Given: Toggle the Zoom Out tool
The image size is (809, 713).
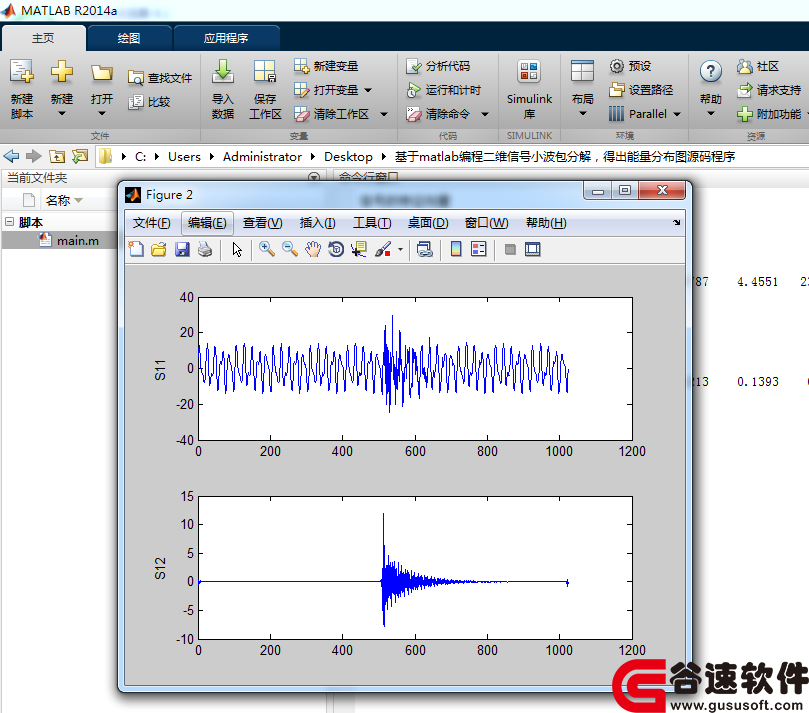Looking at the screenshot, I should point(289,249).
